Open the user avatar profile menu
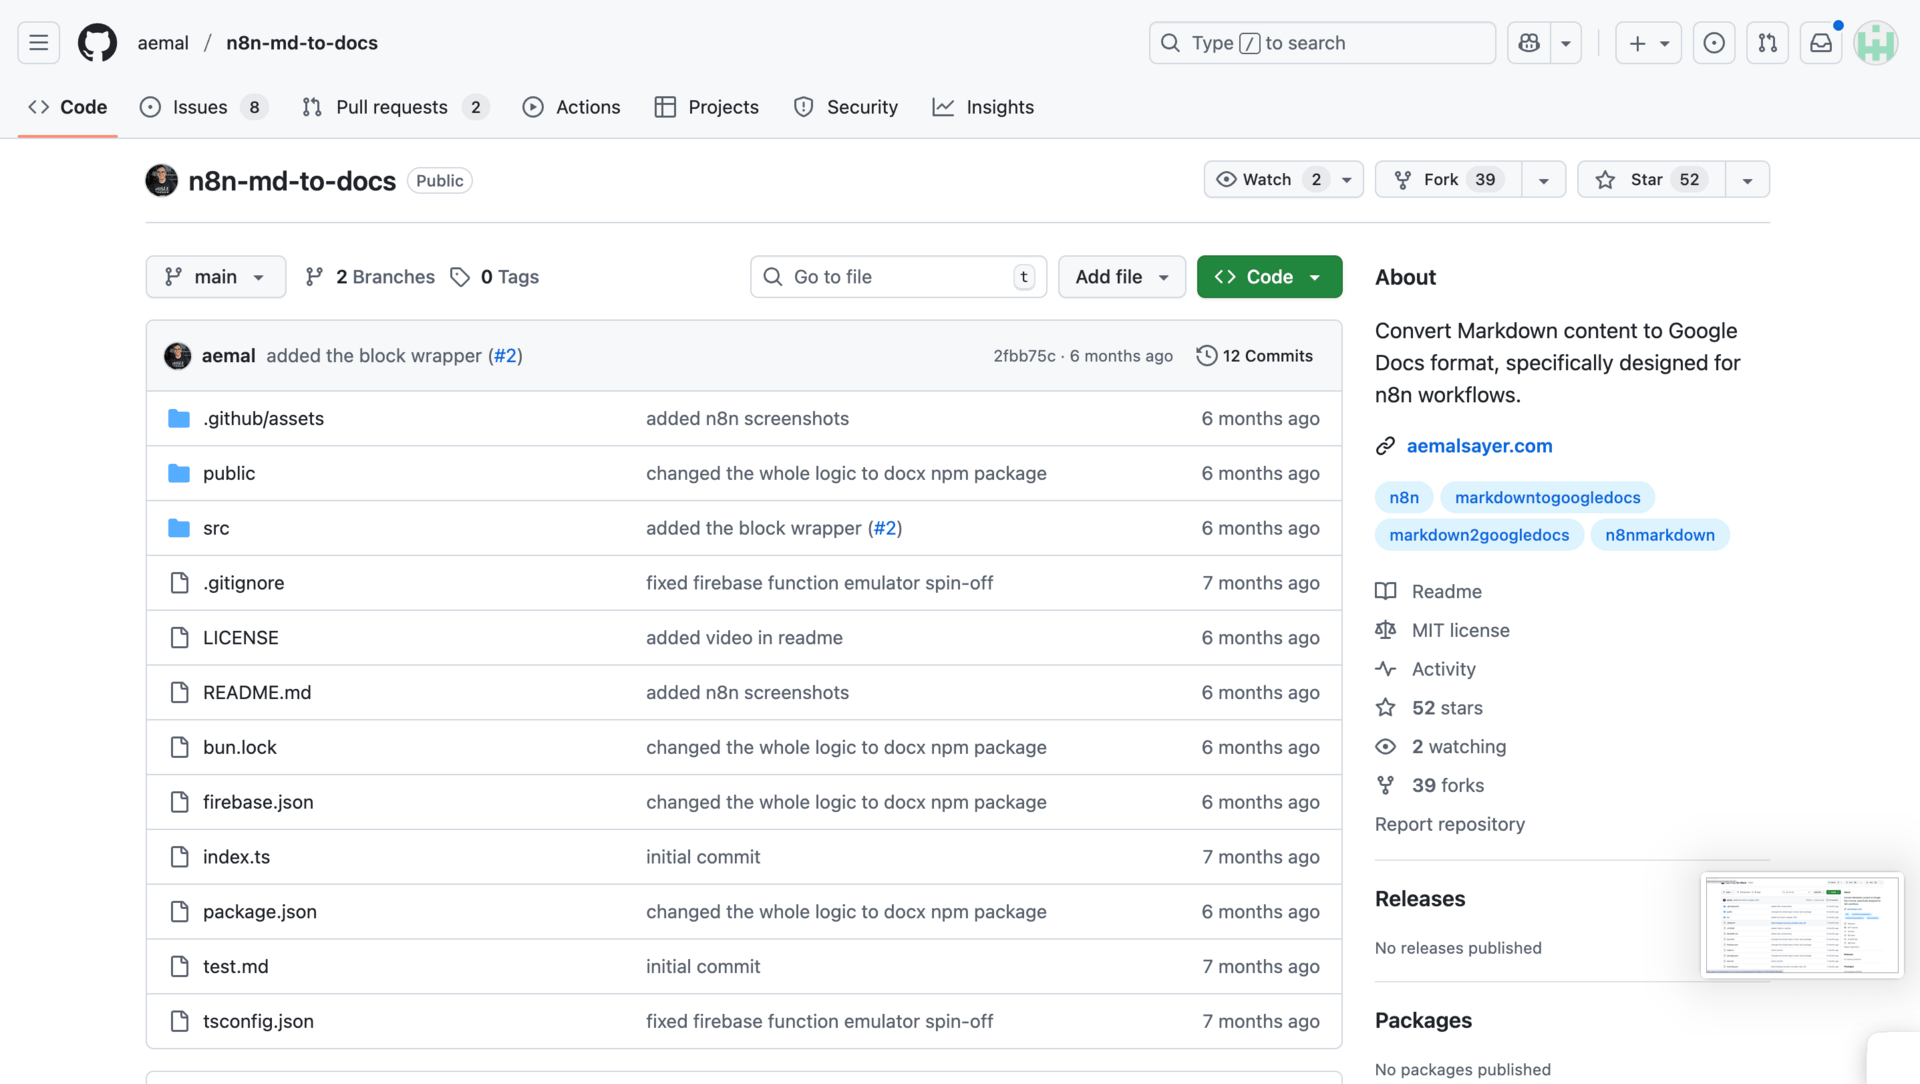The width and height of the screenshot is (1920, 1084). 1875,43
